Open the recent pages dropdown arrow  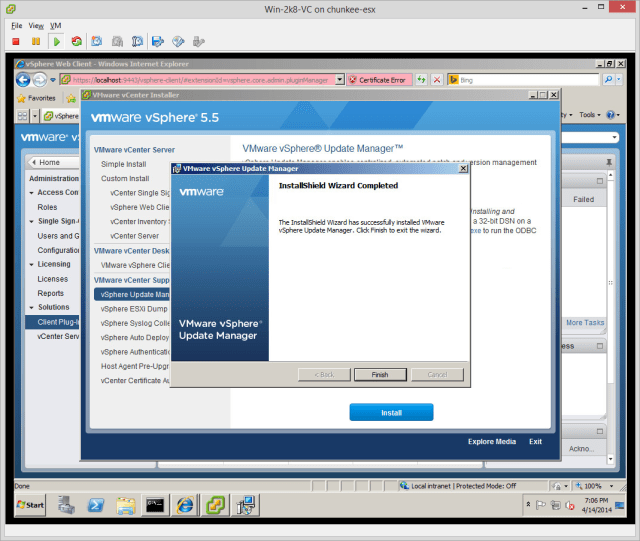(53, 80)
